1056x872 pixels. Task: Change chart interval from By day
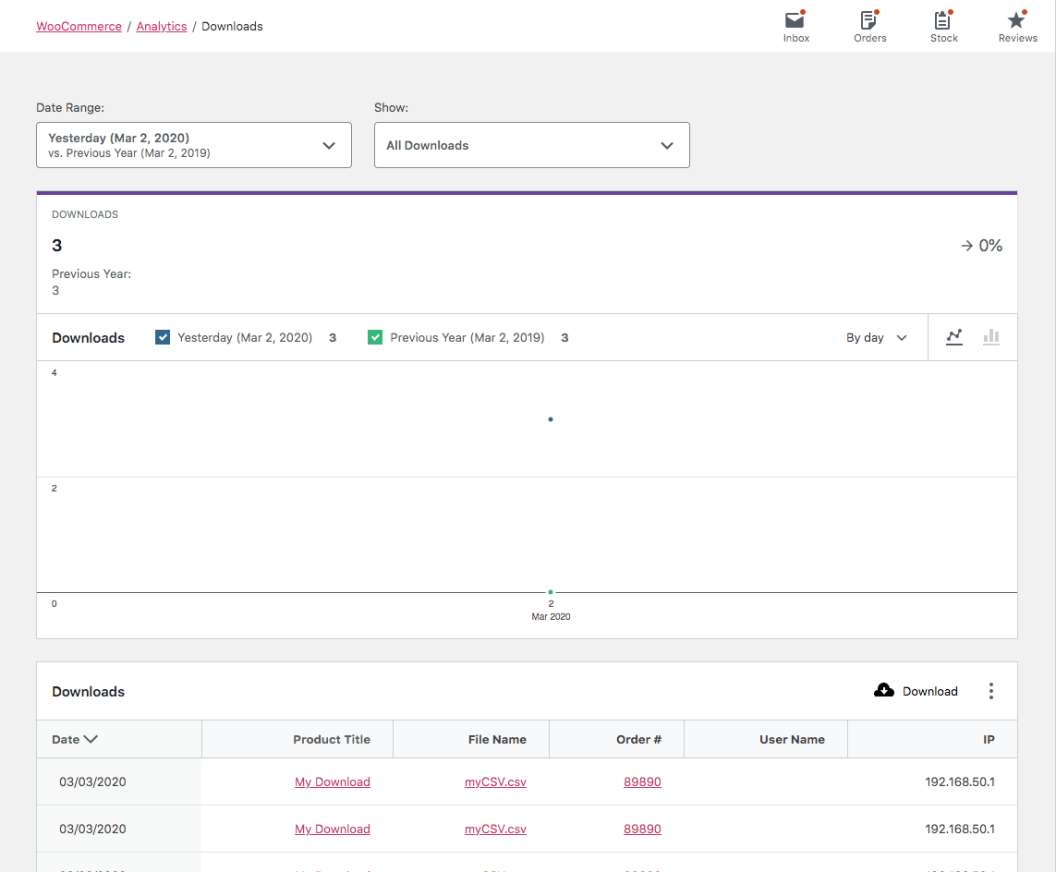[875, 337]
